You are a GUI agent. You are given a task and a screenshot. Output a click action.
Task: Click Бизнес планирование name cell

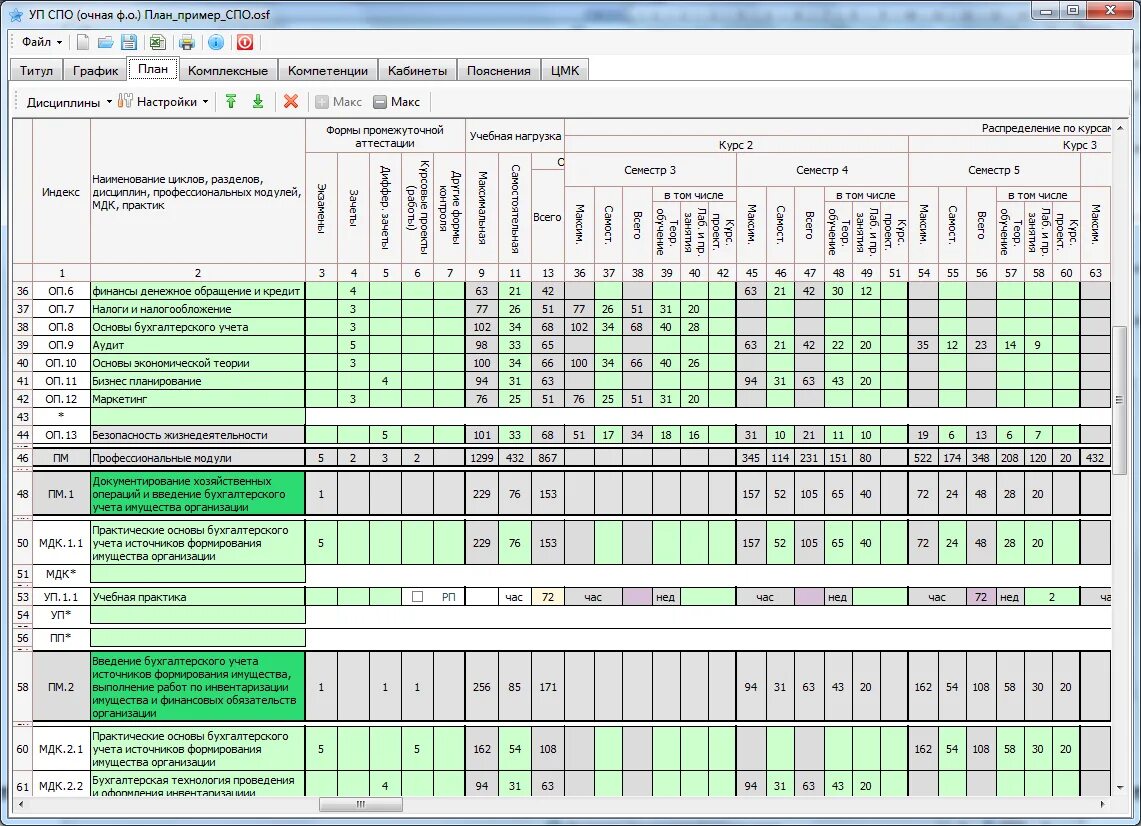(x=197, y=381)
